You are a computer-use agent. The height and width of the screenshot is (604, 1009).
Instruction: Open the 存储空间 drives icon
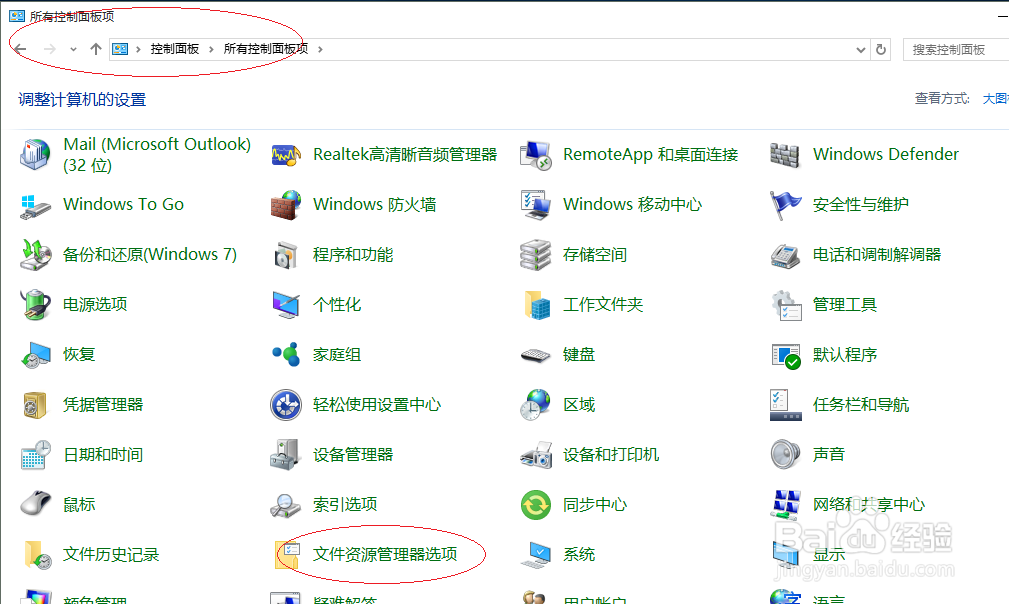coord(535,255)
